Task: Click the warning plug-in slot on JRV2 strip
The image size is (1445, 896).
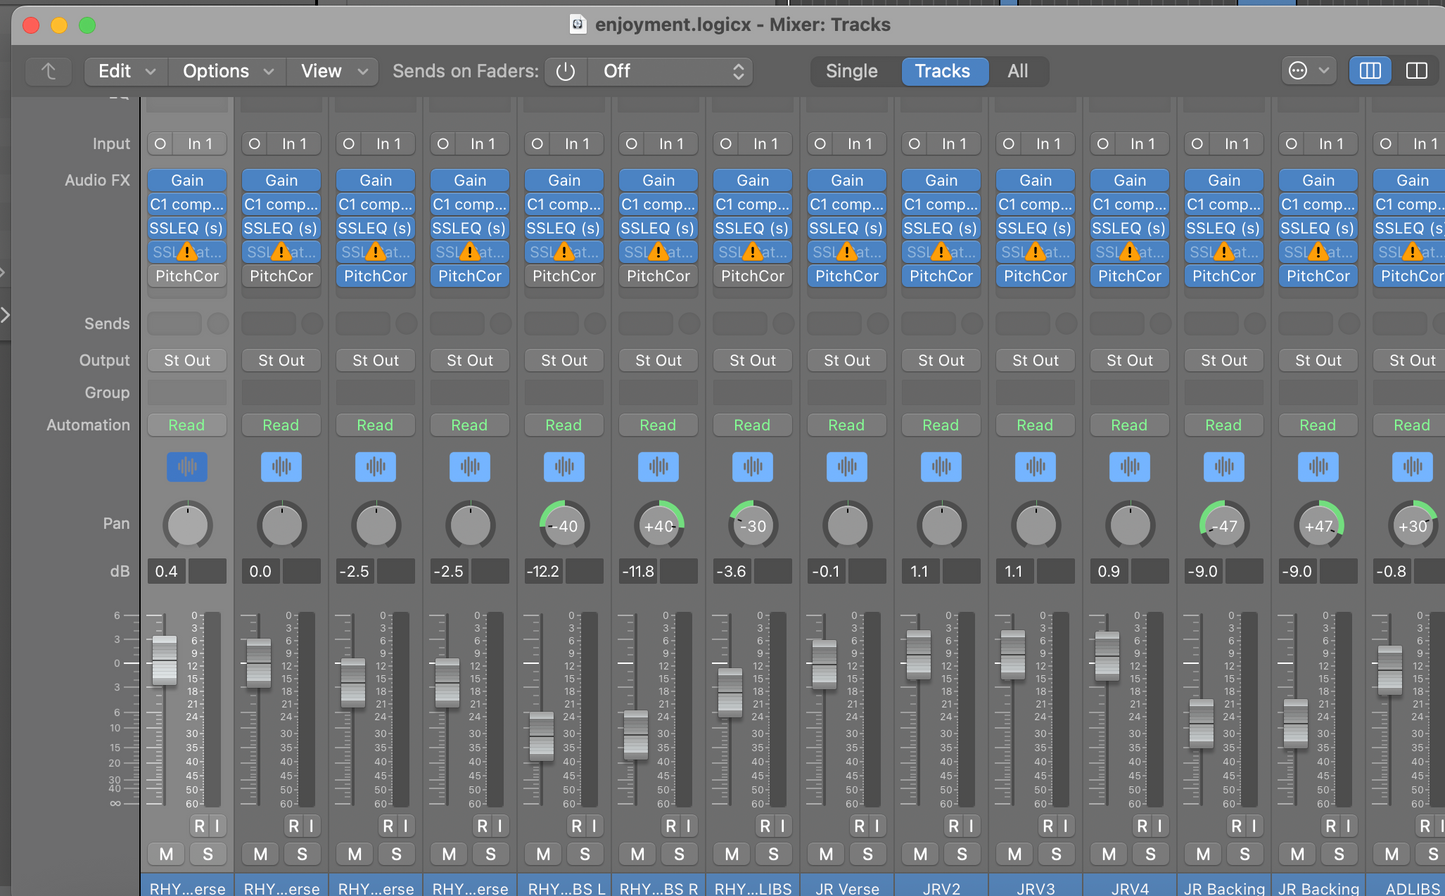Action: tap(941, 252)
